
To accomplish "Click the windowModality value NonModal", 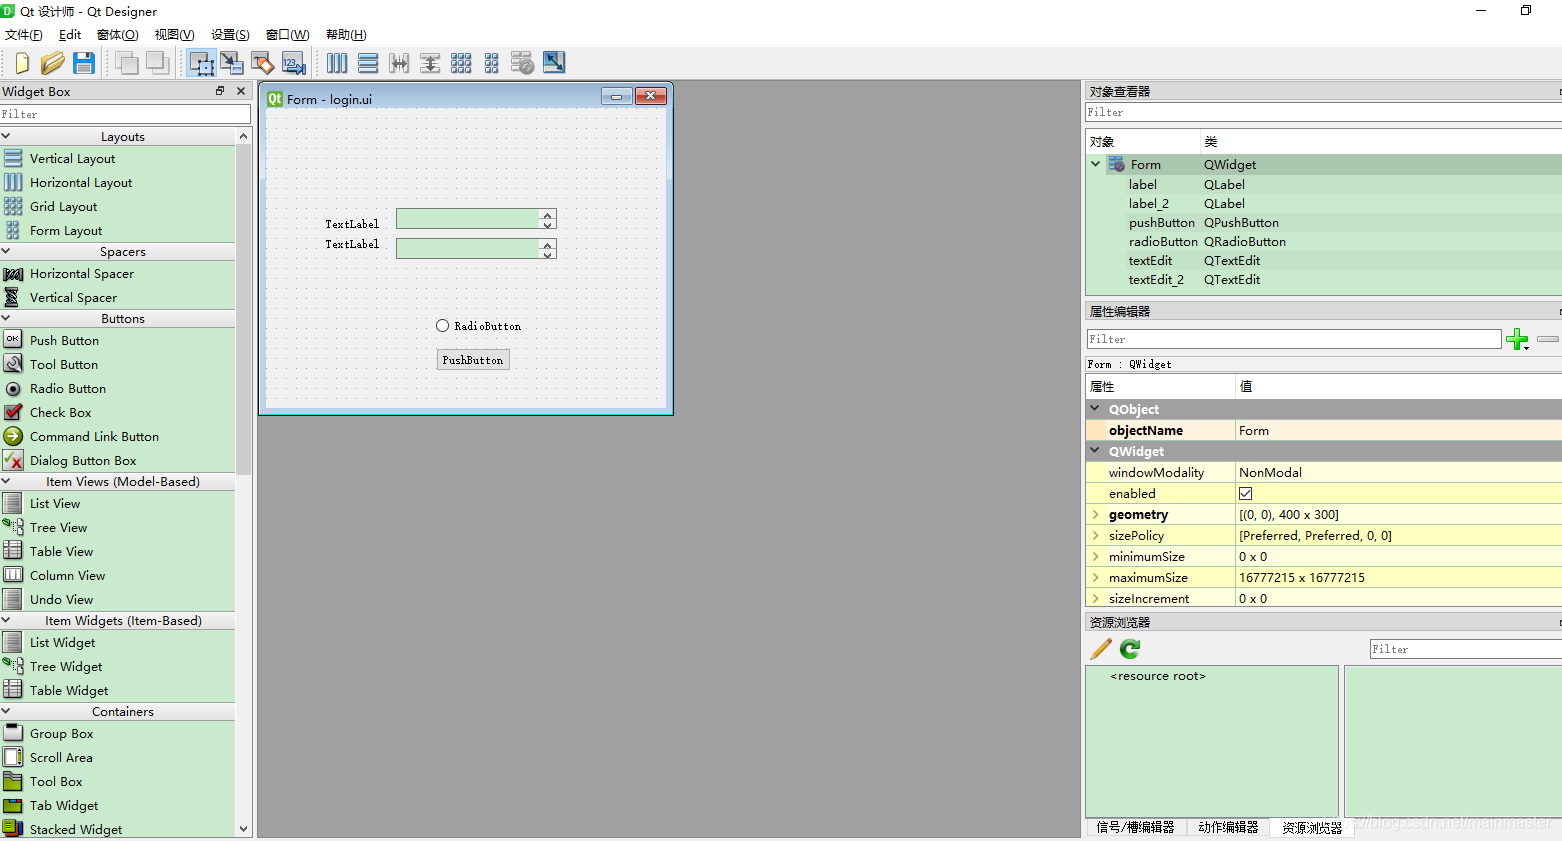I will coord(1270,472).
